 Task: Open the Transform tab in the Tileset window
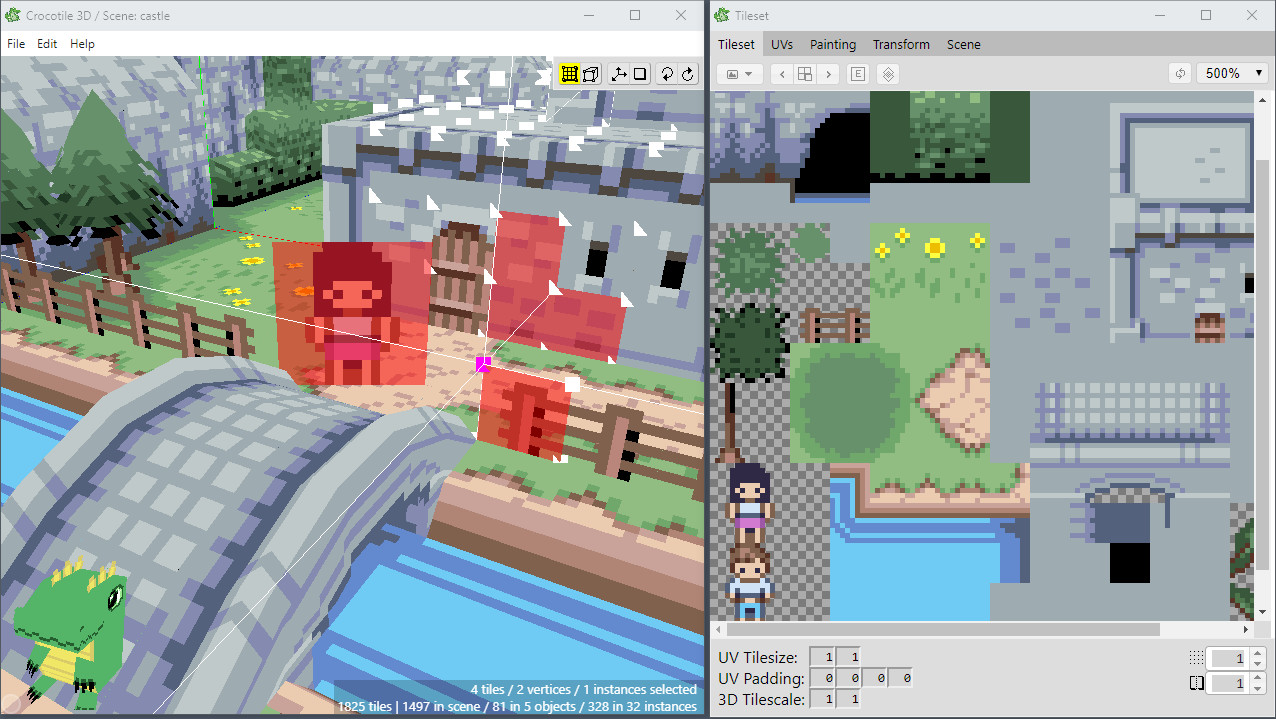click(901, 44)
